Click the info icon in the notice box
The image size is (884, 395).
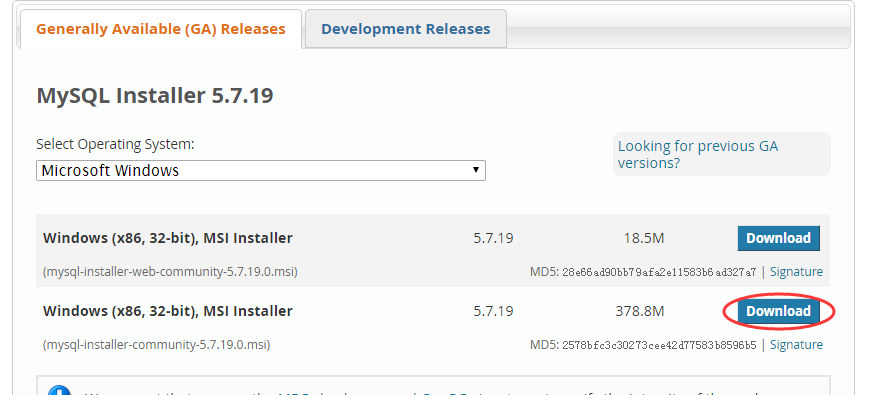click(59, 390)
